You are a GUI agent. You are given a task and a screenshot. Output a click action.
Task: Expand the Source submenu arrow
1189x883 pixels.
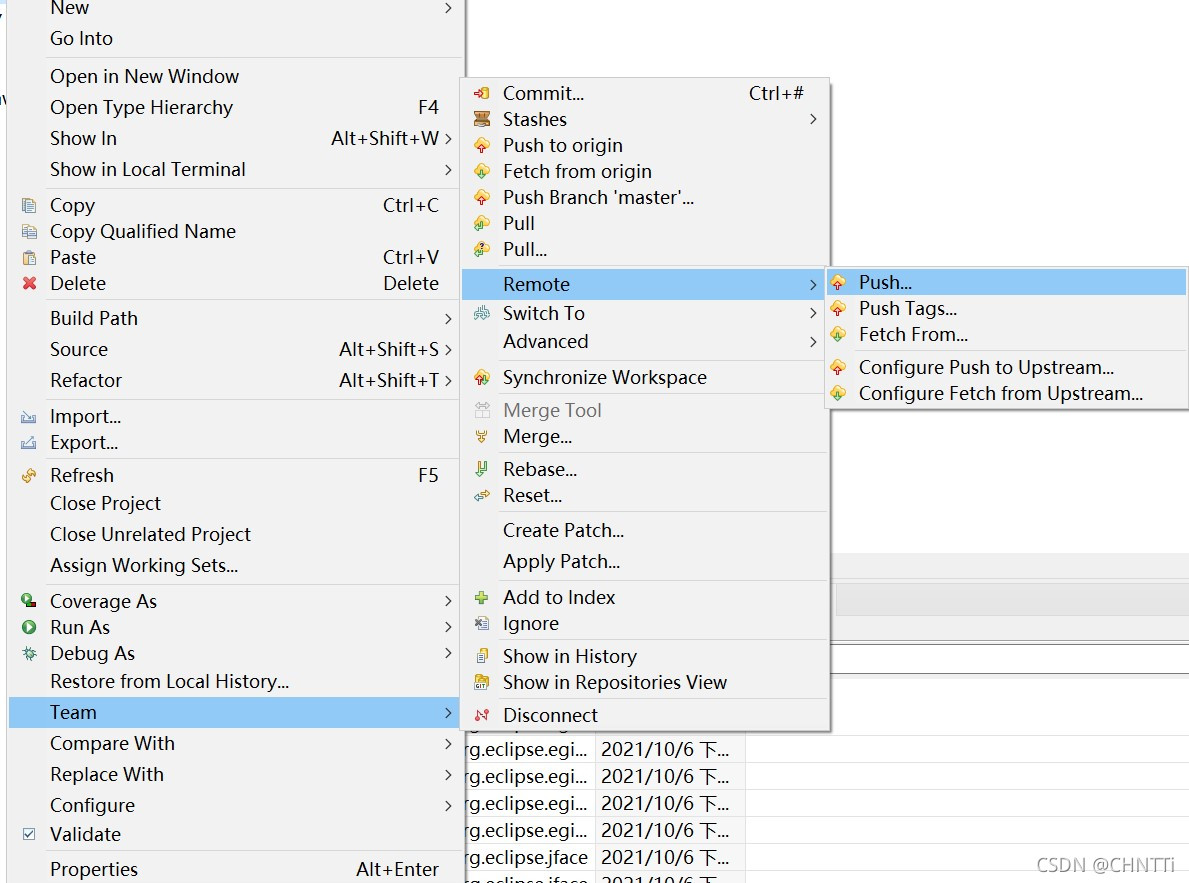(x=448, y=350)
